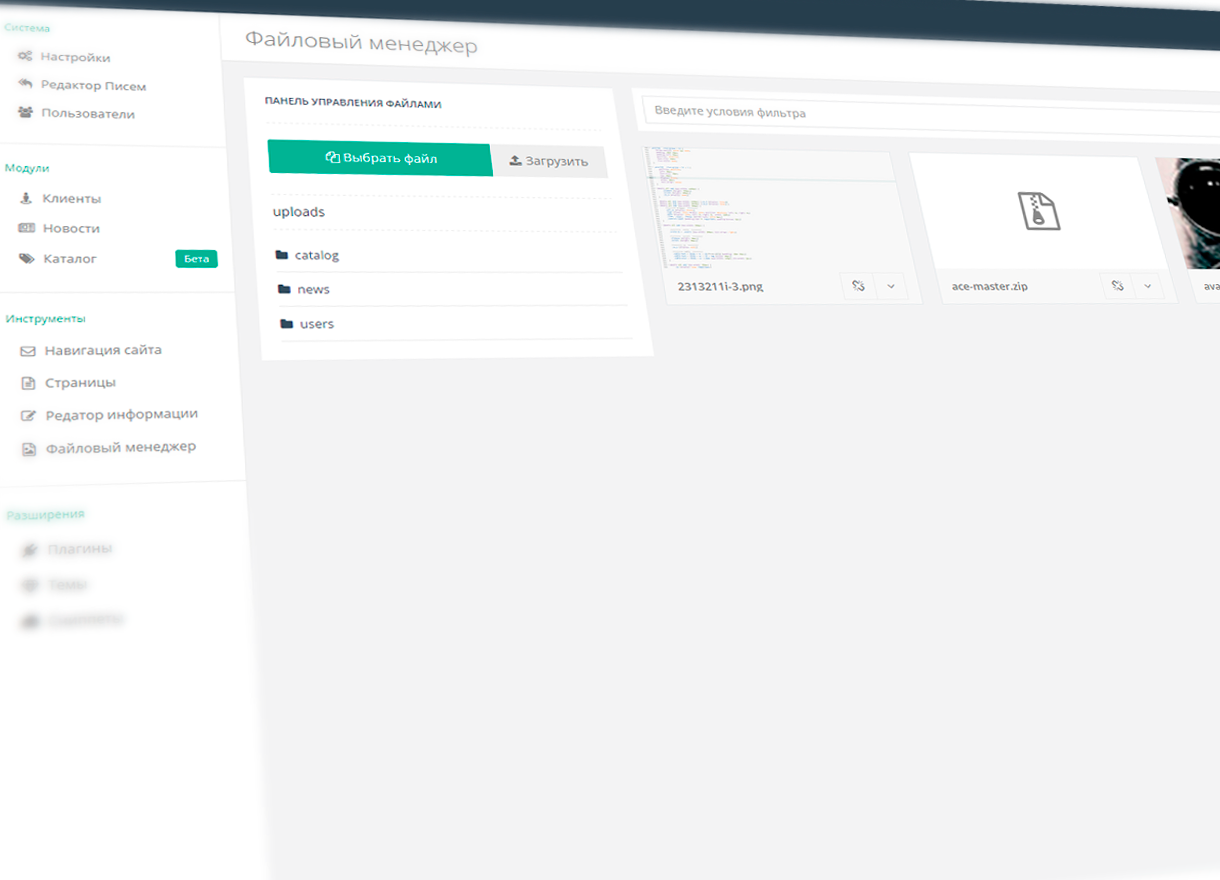1220x880 pixels.
Task: Open the users folder
Action: pos(316,324)
